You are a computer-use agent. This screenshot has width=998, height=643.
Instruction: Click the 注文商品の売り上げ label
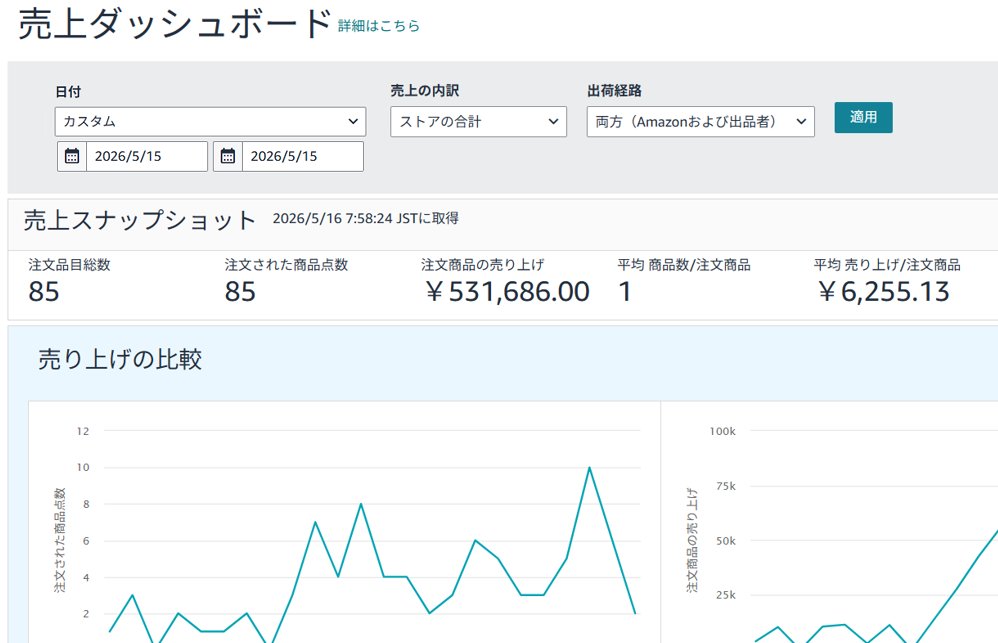click(x=482, y=265)
